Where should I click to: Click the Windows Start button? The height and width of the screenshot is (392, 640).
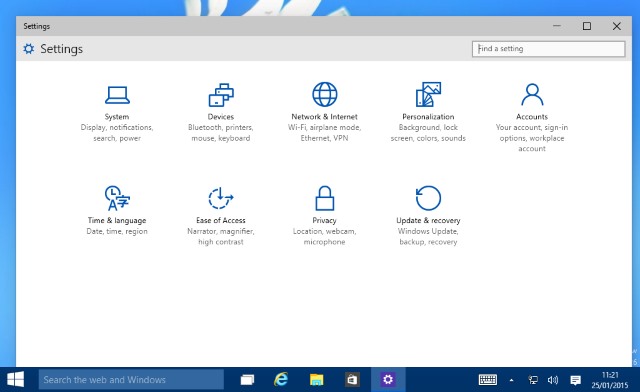point(16,379)
